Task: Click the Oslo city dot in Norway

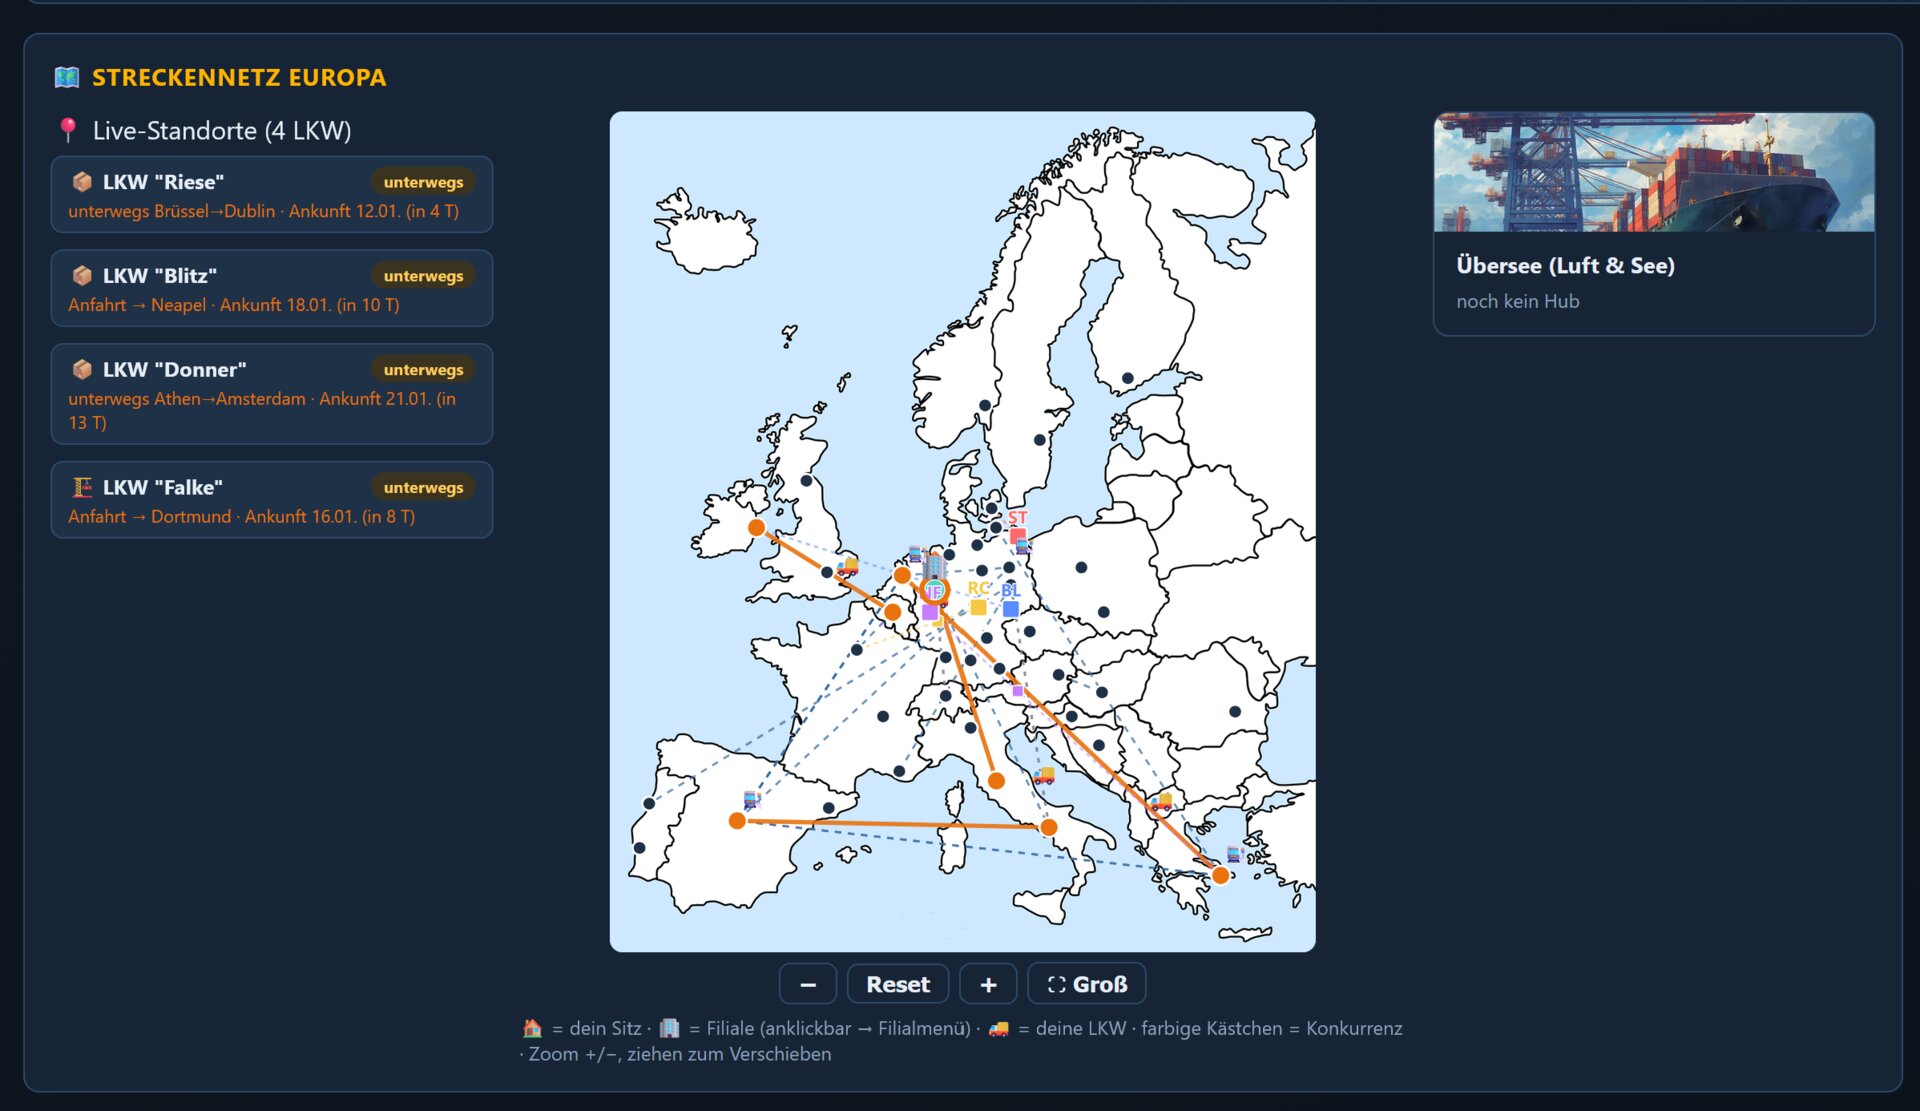Action: point(985,405)
